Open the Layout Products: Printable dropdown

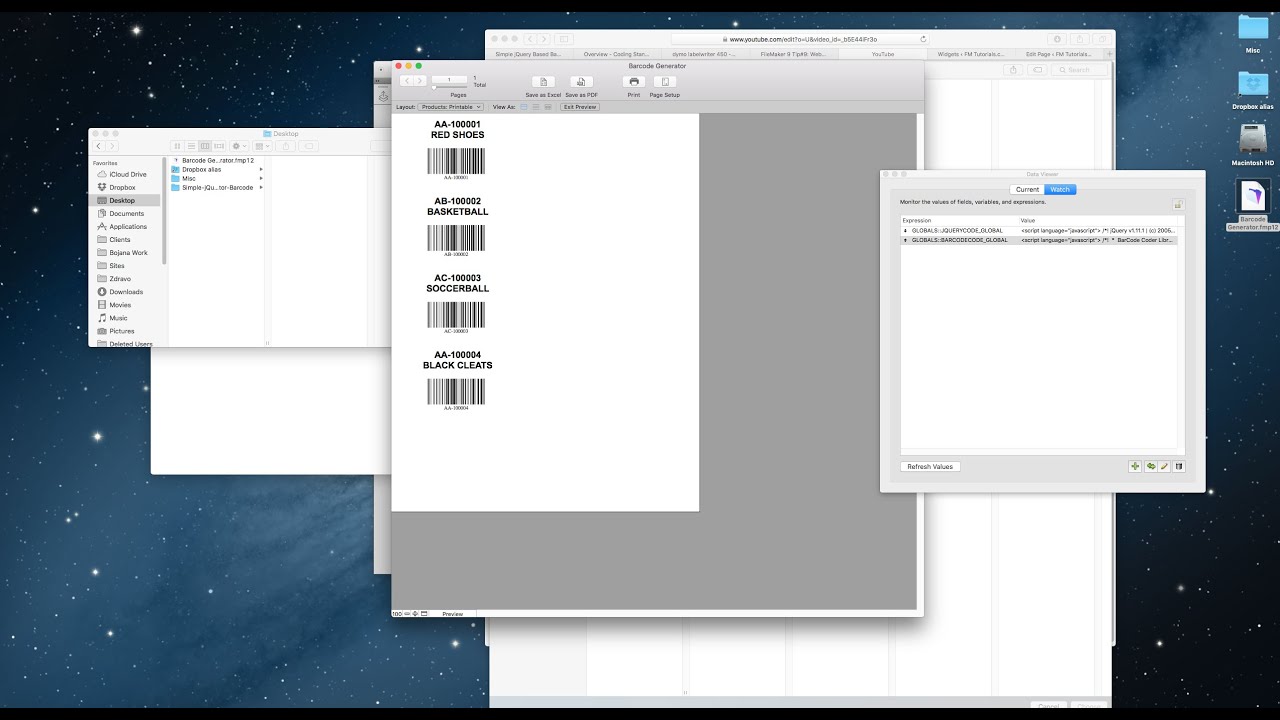pyautogui.click(x=450, y=106)
